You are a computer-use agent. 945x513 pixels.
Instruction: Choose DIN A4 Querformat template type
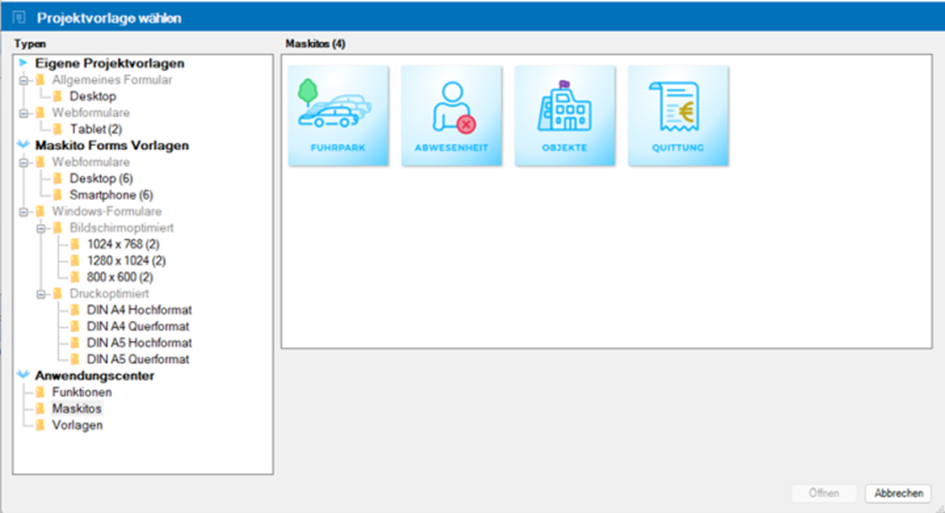138,327
